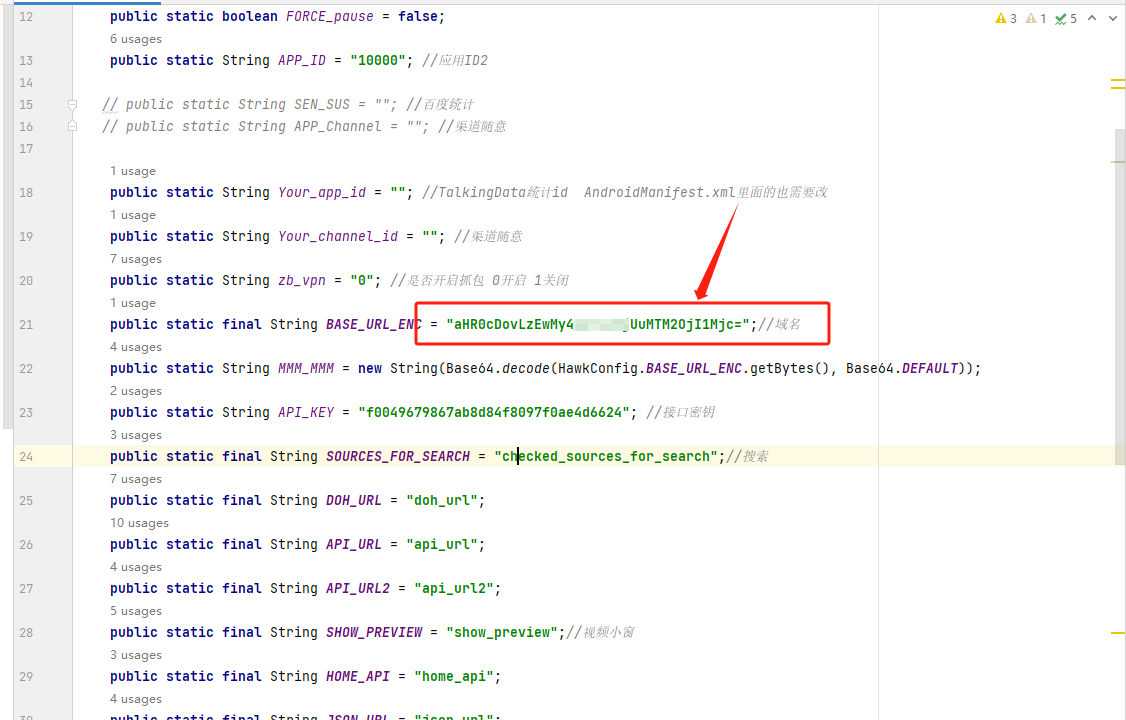Open '1 usage' hint above Your_app_id
Image resolution: width=1126 pixels, height=720 pixels.
(x=133, y=171)
